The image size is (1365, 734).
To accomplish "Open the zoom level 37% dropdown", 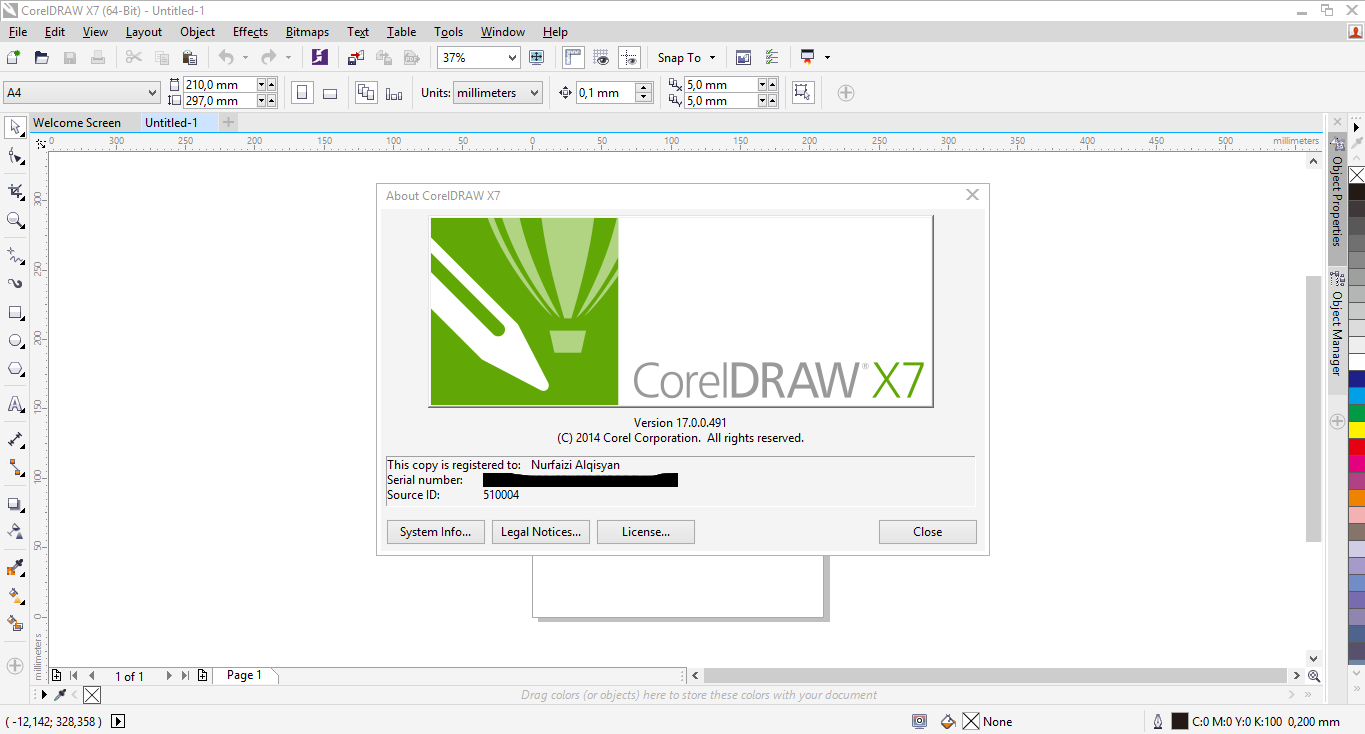I will coord(512,58).
